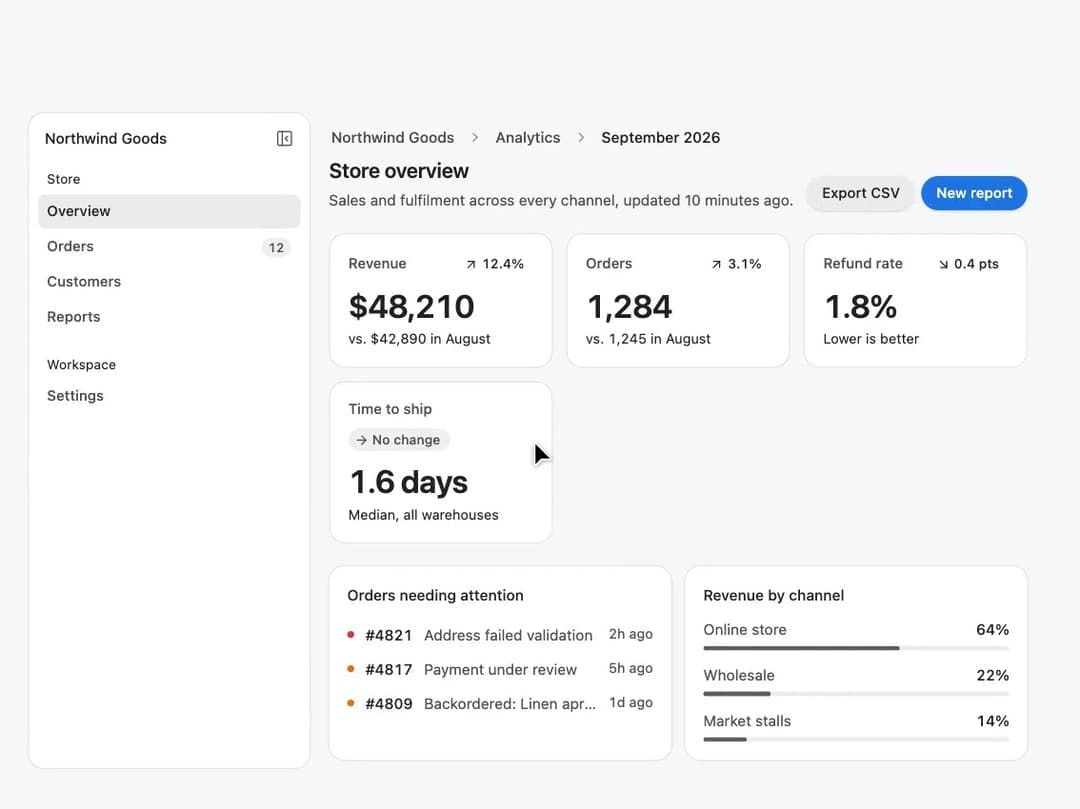The width and height of the screenshot is (1080, 809).
Task: Open Customers in the sidebar
Action: (169, 282)
